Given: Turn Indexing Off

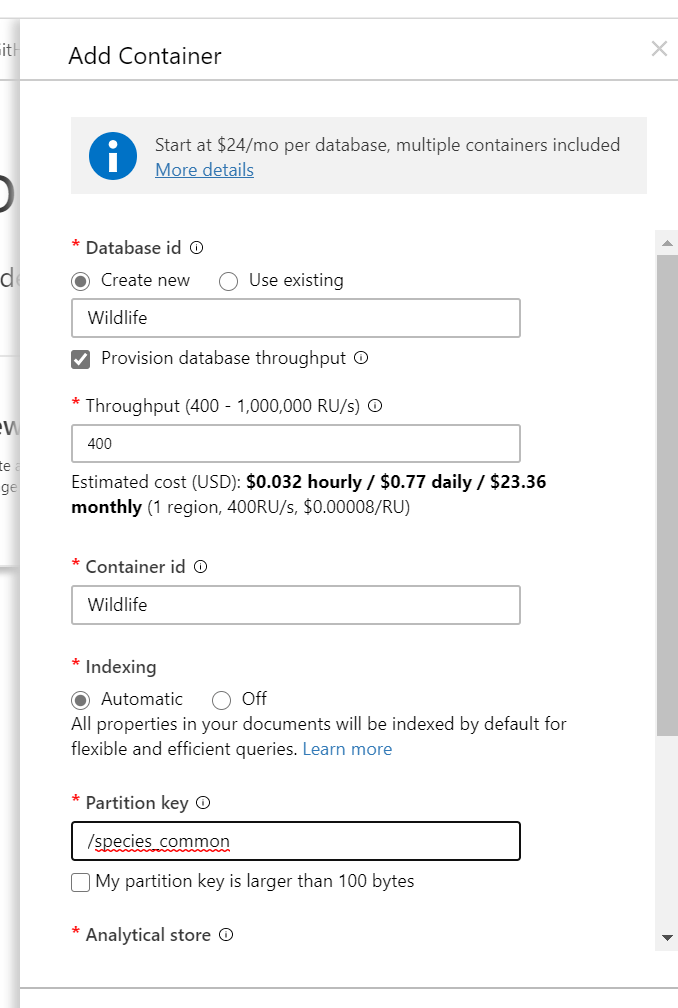Looking at the screenshot, I should coord(222,700).
